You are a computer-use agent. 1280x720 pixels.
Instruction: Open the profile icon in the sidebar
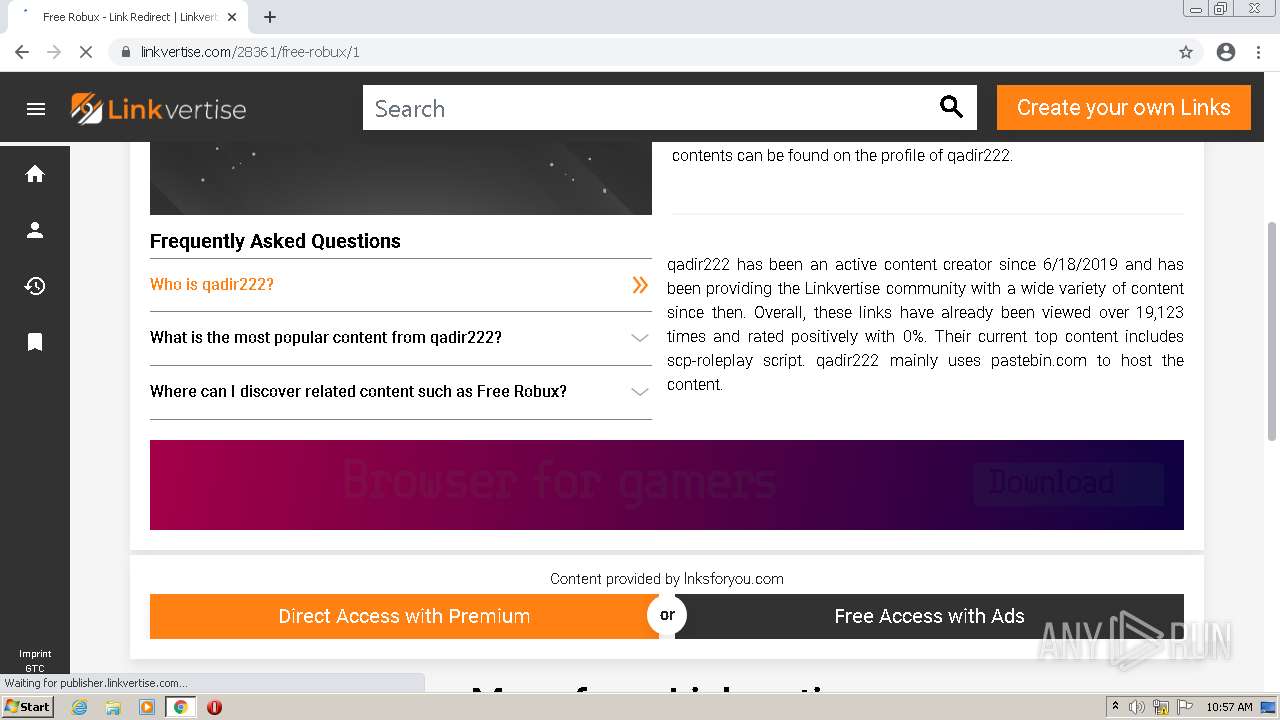pyautogui.click(x=35, y=230)
